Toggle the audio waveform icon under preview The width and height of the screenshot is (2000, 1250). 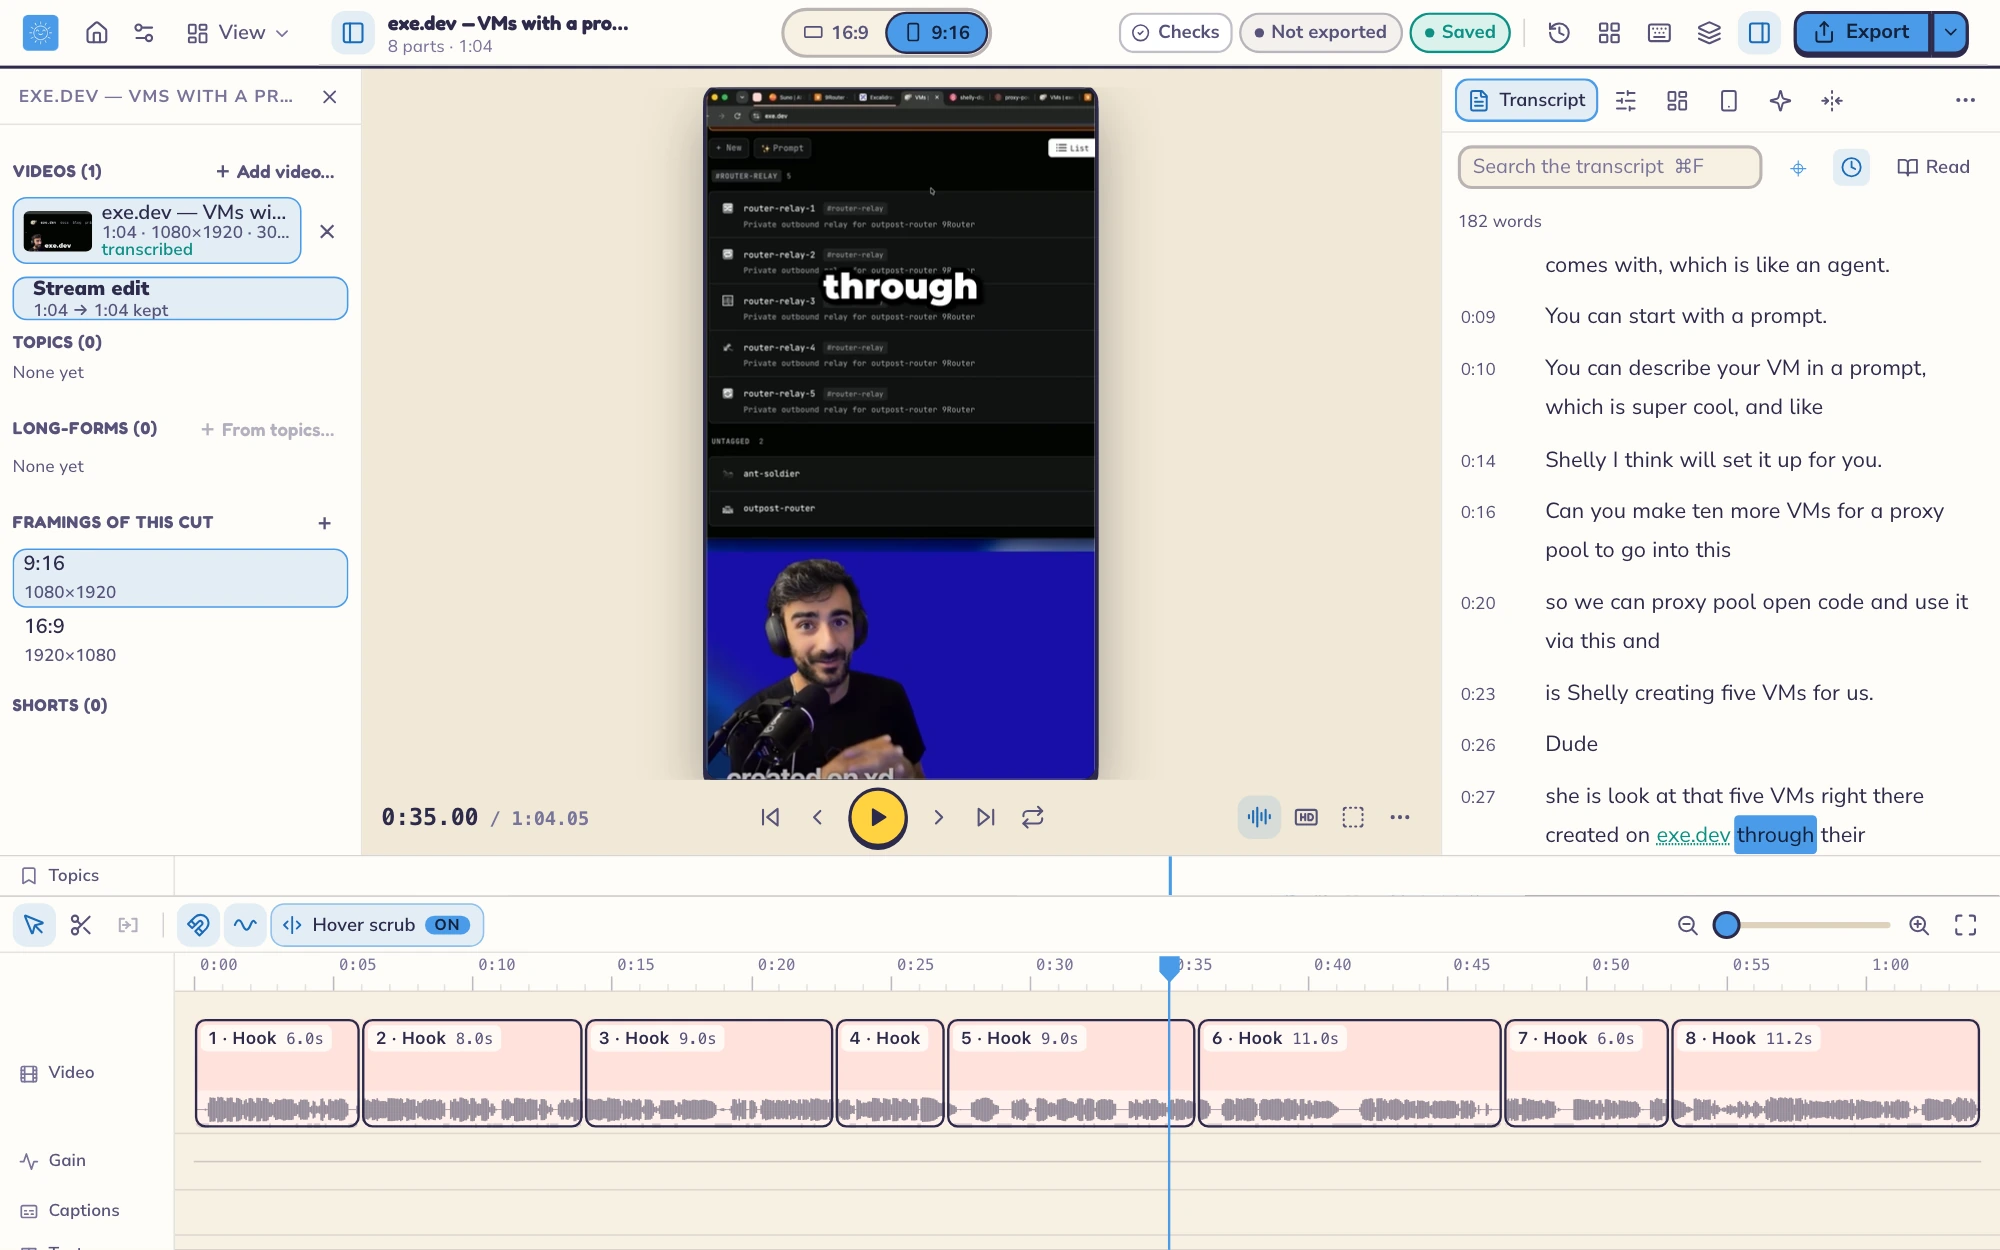tap(1259, 817)
